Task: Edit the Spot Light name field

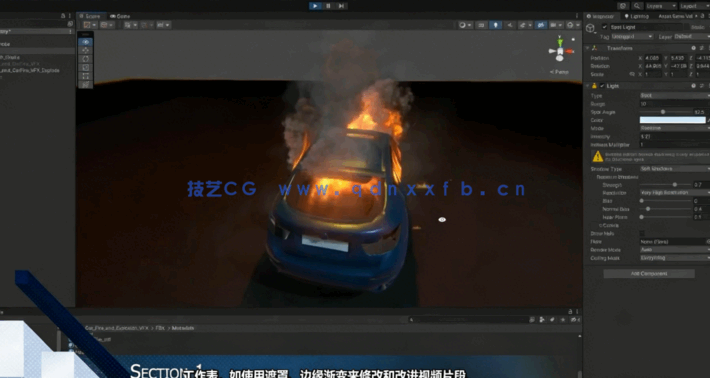Action: pos(646,27)
